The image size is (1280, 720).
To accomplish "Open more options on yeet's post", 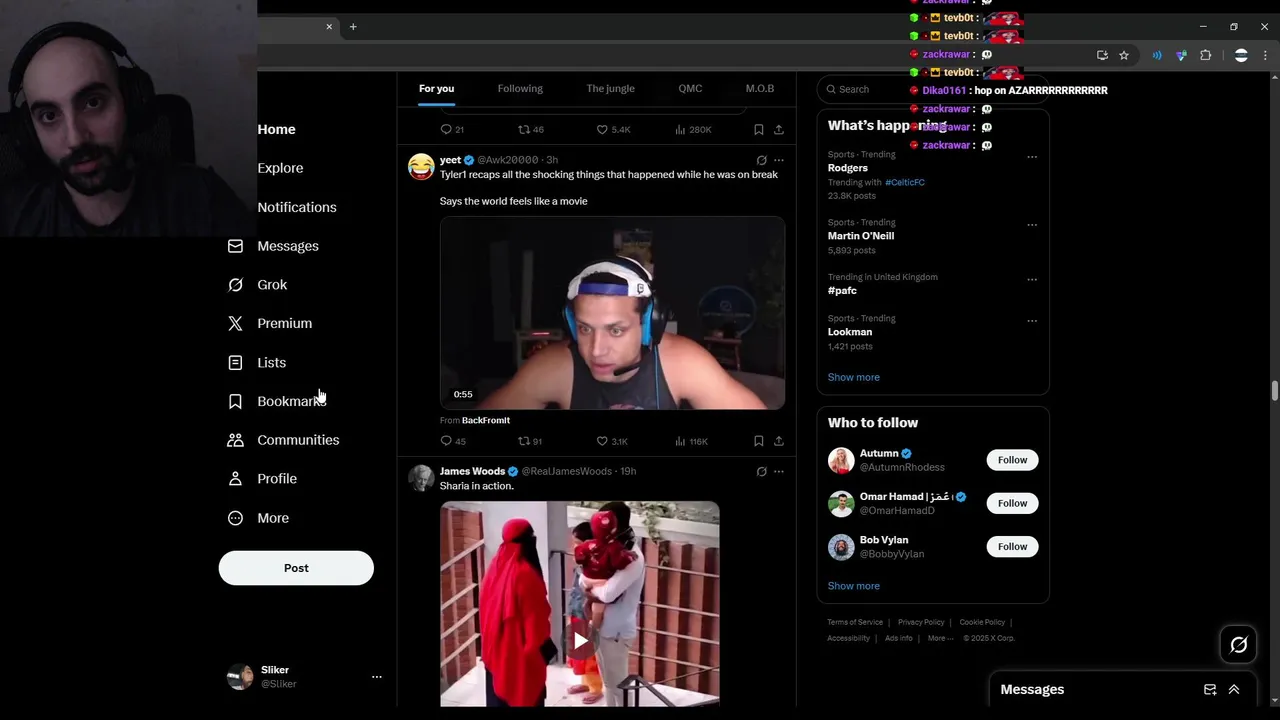I will (x=779, y=160).
